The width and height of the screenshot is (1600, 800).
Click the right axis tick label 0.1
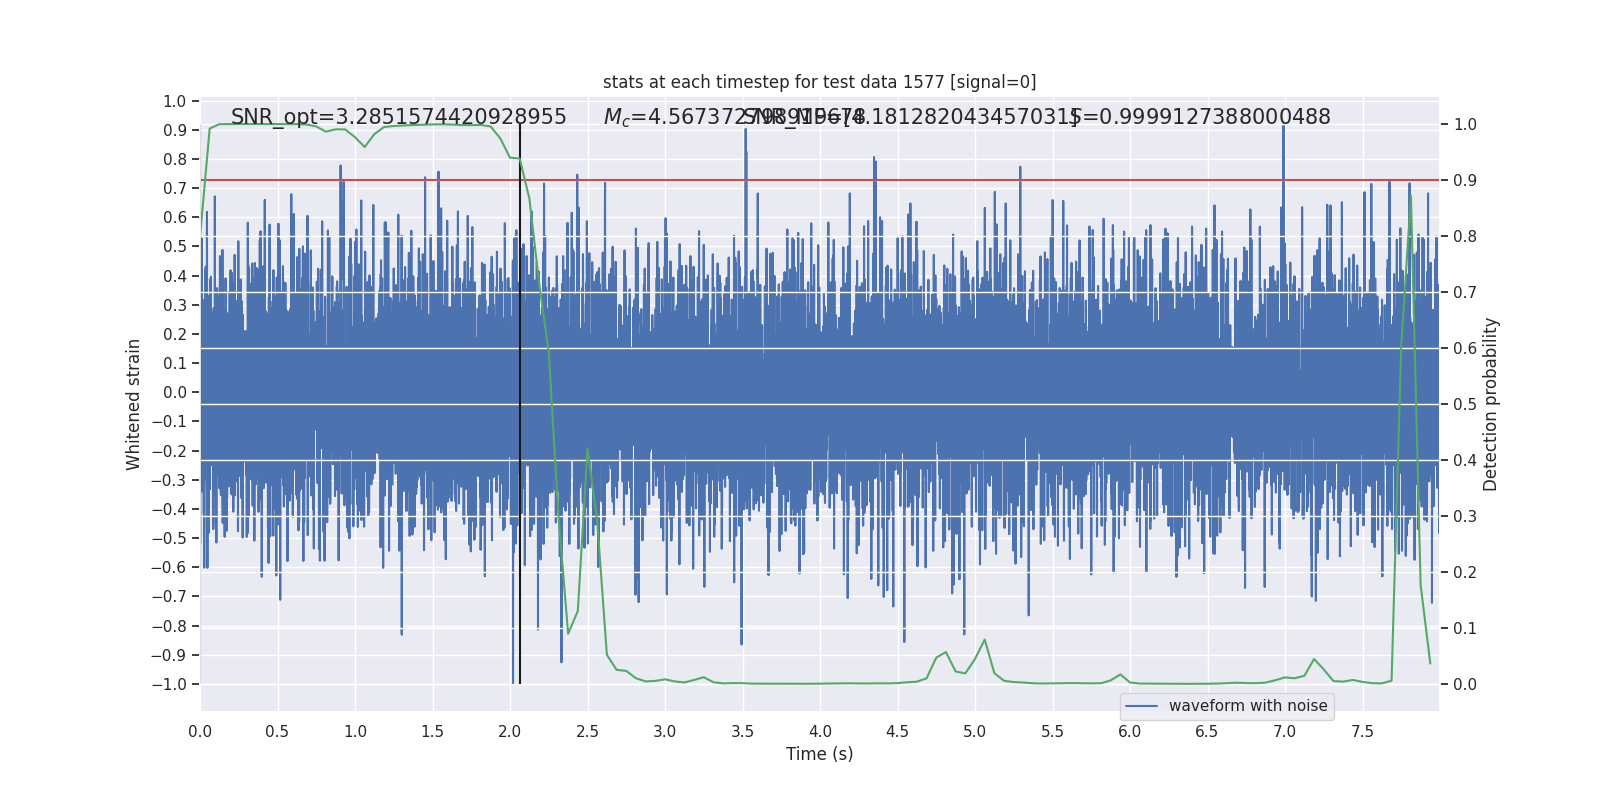1465,629
